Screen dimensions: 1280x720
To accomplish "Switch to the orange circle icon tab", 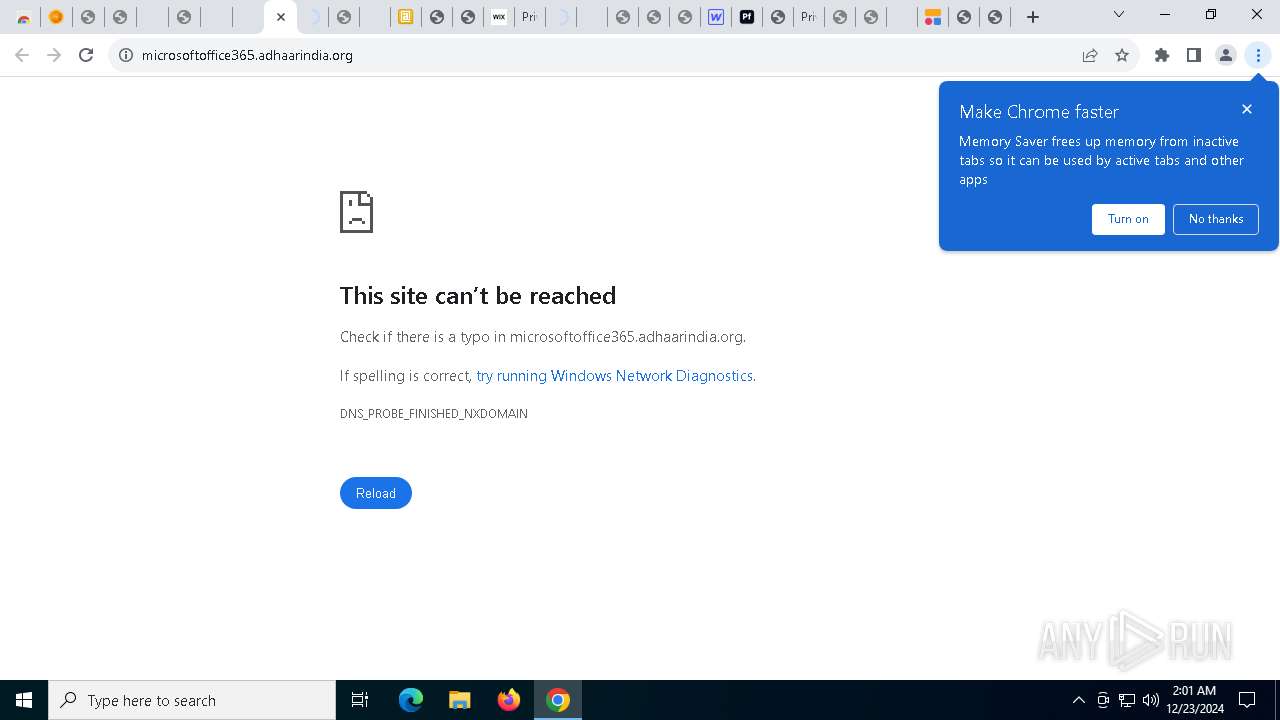I will click(56, 17).
